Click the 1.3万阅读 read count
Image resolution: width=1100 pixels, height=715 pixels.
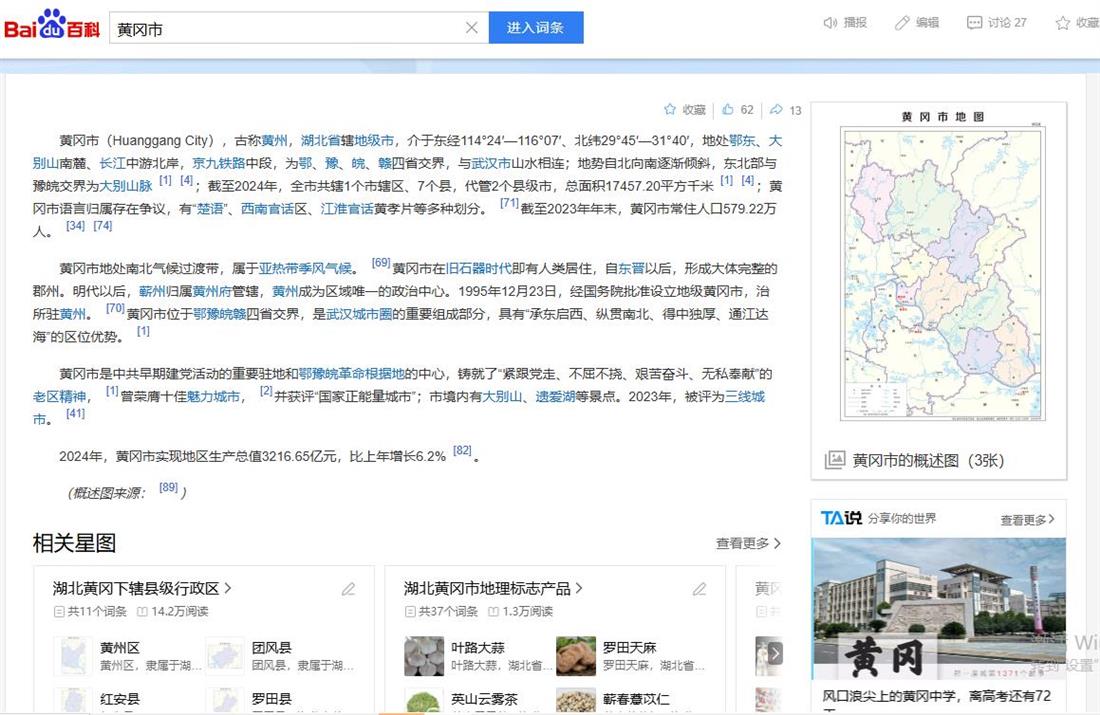(x=528, y=611)
